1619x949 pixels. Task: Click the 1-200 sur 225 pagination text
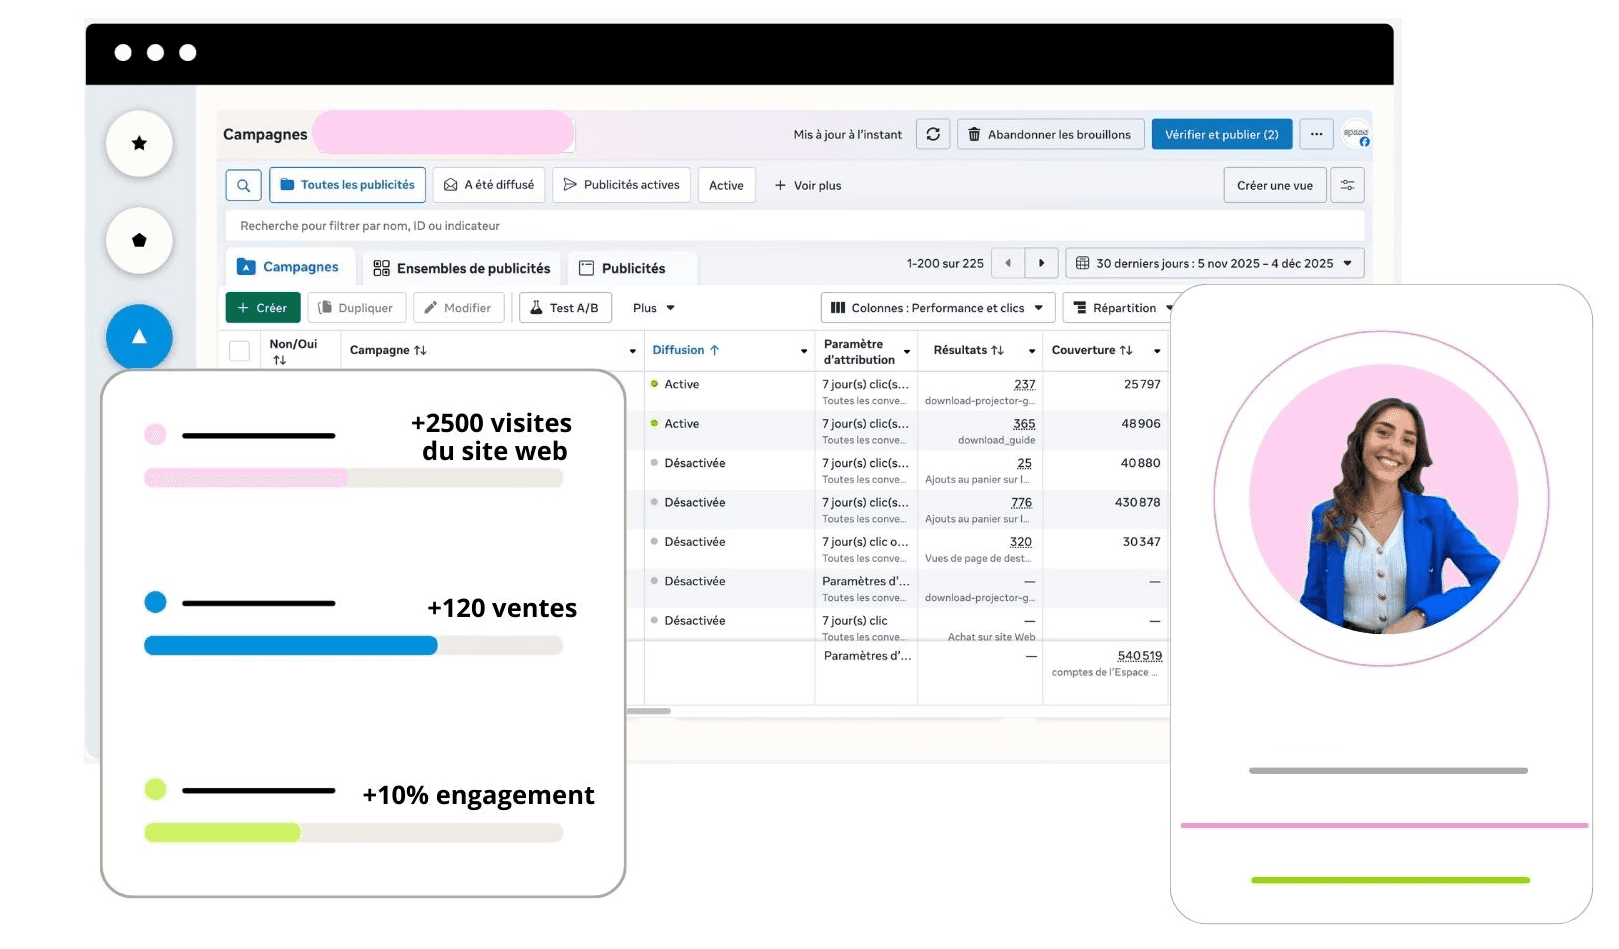[x=945, y=263]
